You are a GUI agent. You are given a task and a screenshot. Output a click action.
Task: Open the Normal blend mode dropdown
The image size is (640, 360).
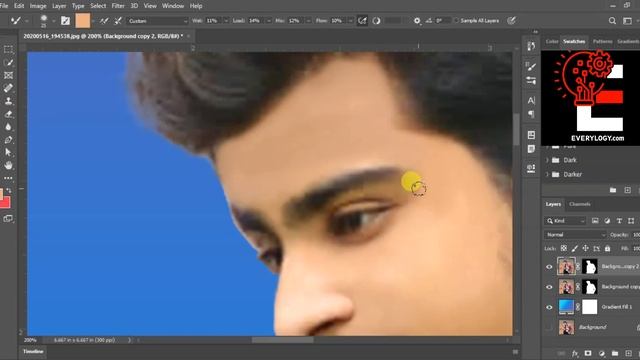(x=575, y=235)
